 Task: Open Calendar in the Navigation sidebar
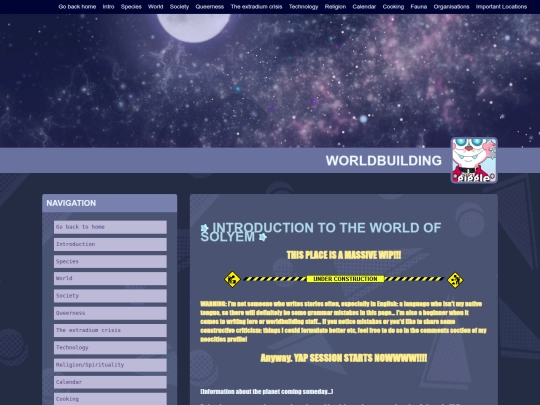click(110, 382)
